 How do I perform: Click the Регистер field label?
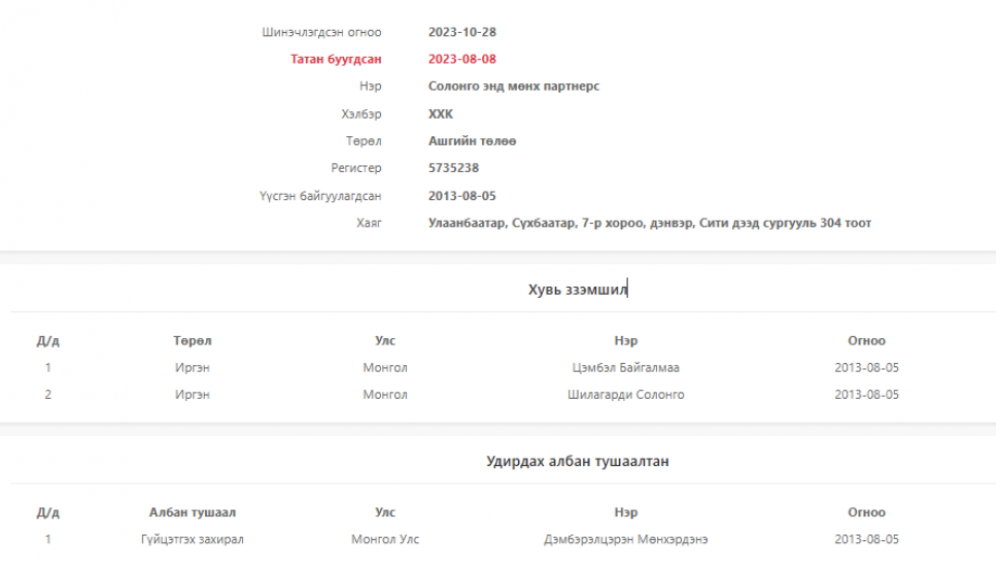[356, 168]
